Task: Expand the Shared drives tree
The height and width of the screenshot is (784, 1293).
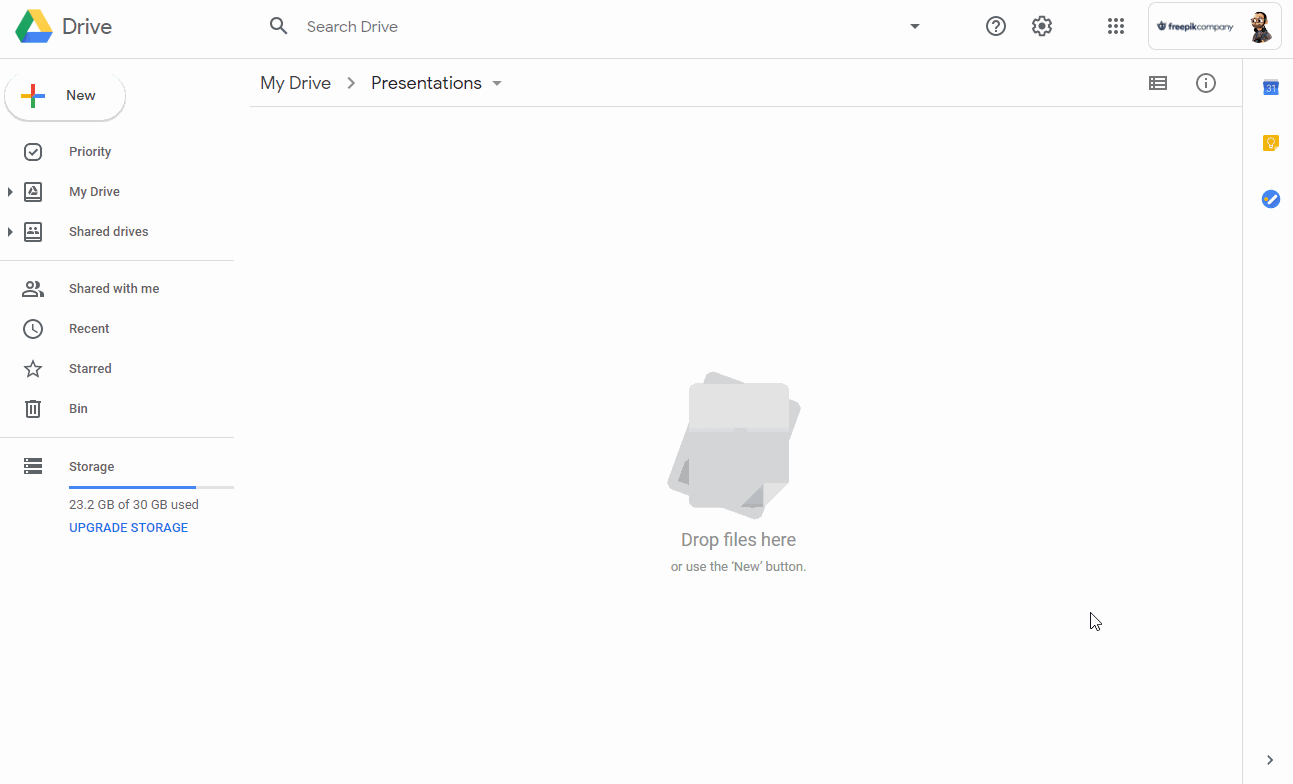Action: [10, 232]
